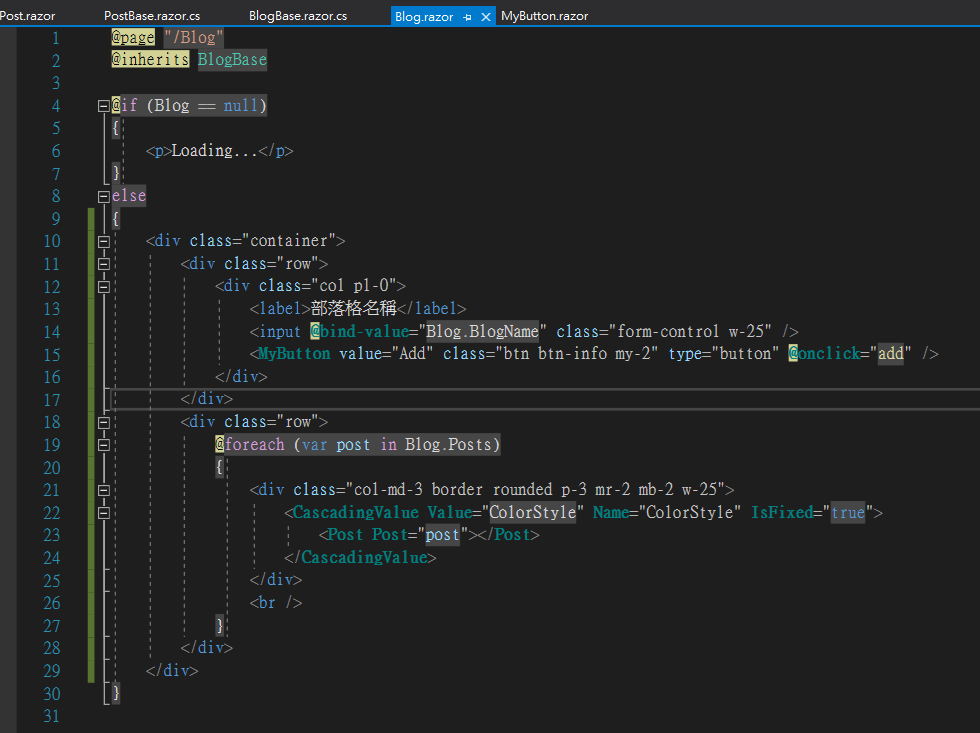Click the Post component tag on line 23
Screen dimensions: 980x733
pyautogui.click(x=345, y=535)
